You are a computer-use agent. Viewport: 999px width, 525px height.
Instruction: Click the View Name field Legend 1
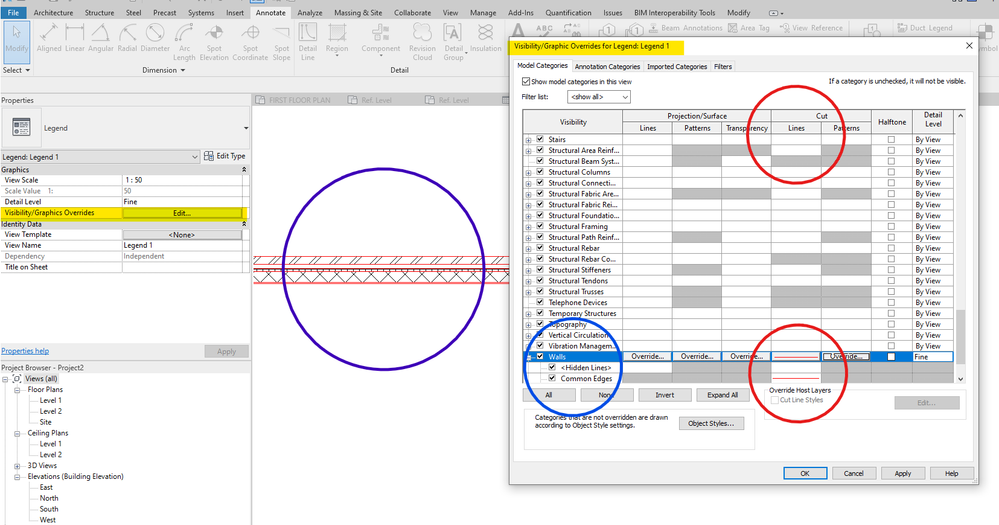coord(182,245)
